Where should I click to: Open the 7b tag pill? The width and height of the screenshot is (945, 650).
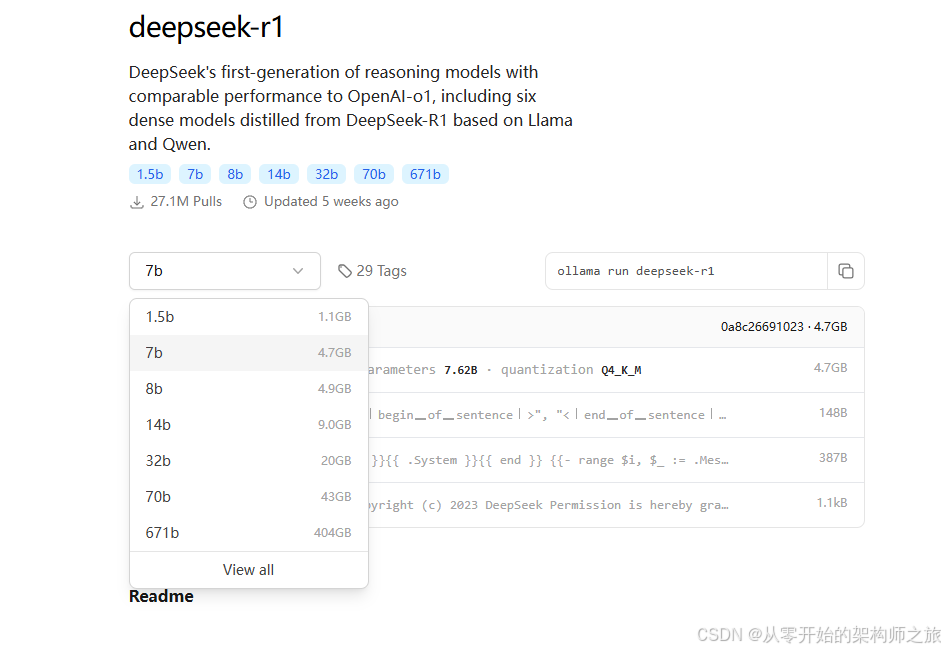[194, 173]
